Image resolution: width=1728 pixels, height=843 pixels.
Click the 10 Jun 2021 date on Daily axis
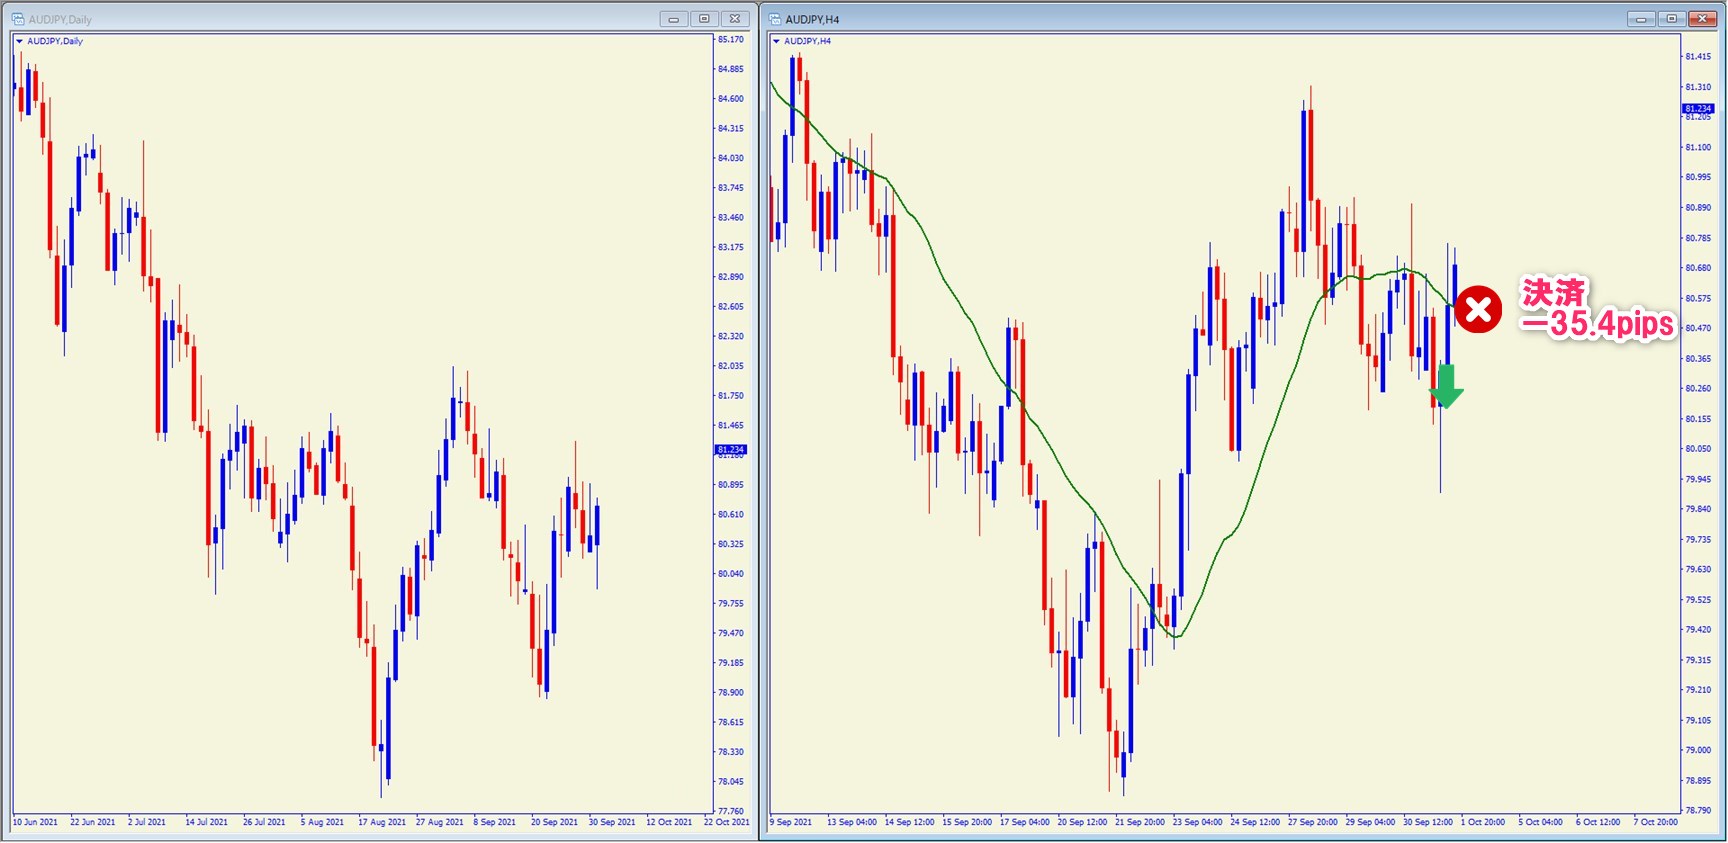35,823
